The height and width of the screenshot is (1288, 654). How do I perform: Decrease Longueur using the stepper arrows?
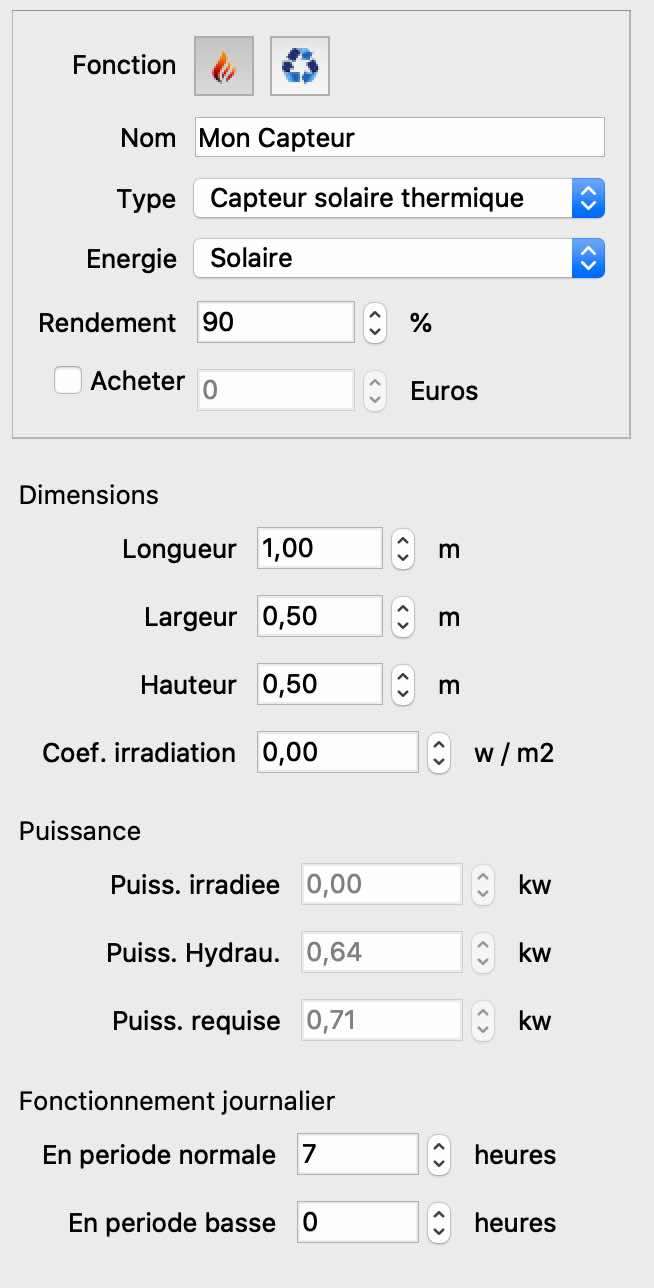point(401,558)
